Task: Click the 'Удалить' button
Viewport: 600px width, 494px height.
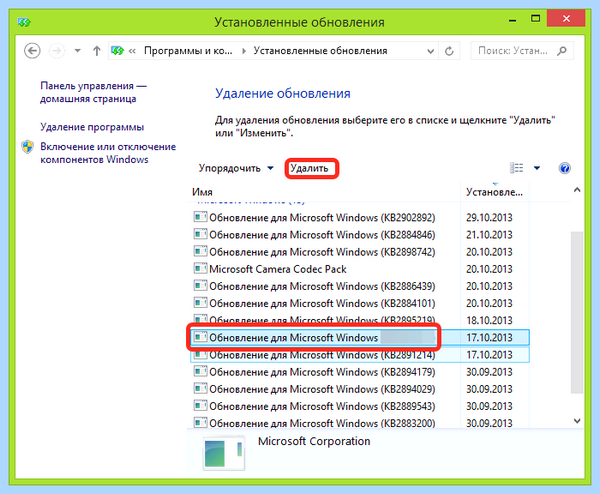Action: click(x=309, y=168)
